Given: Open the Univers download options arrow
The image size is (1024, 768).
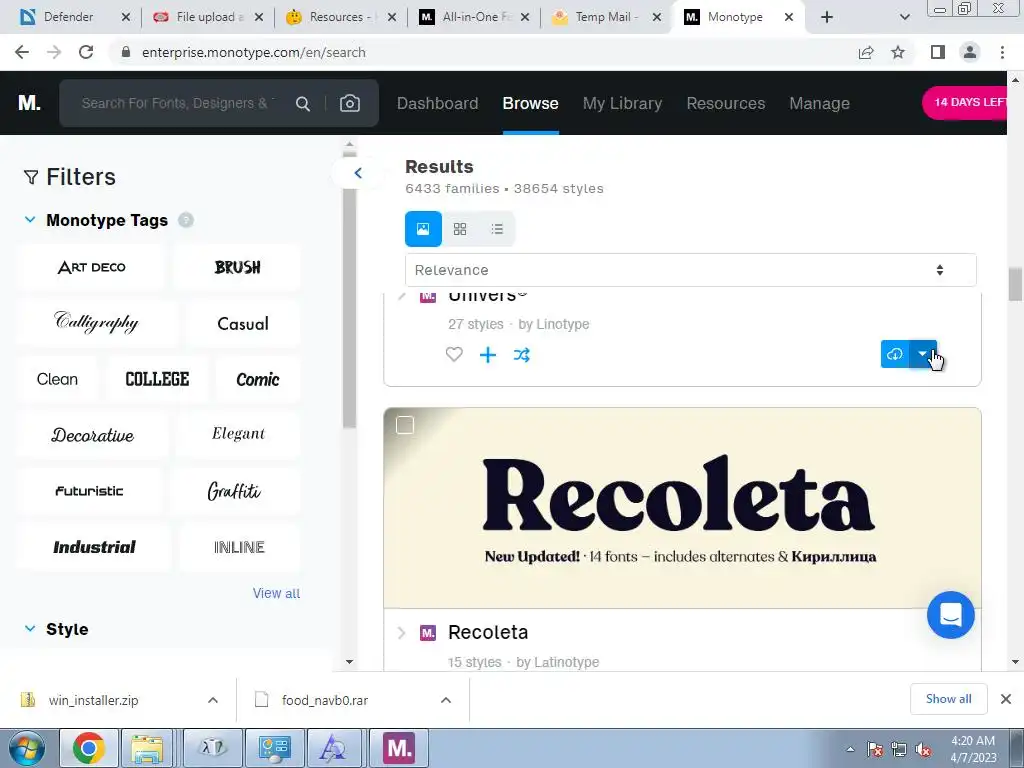Looking at the screenshot, I should (x=923, y=354).
